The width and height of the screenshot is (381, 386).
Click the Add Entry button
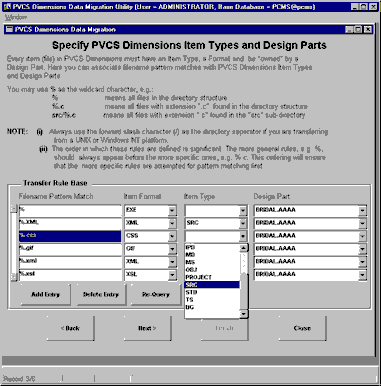point(46,294)
